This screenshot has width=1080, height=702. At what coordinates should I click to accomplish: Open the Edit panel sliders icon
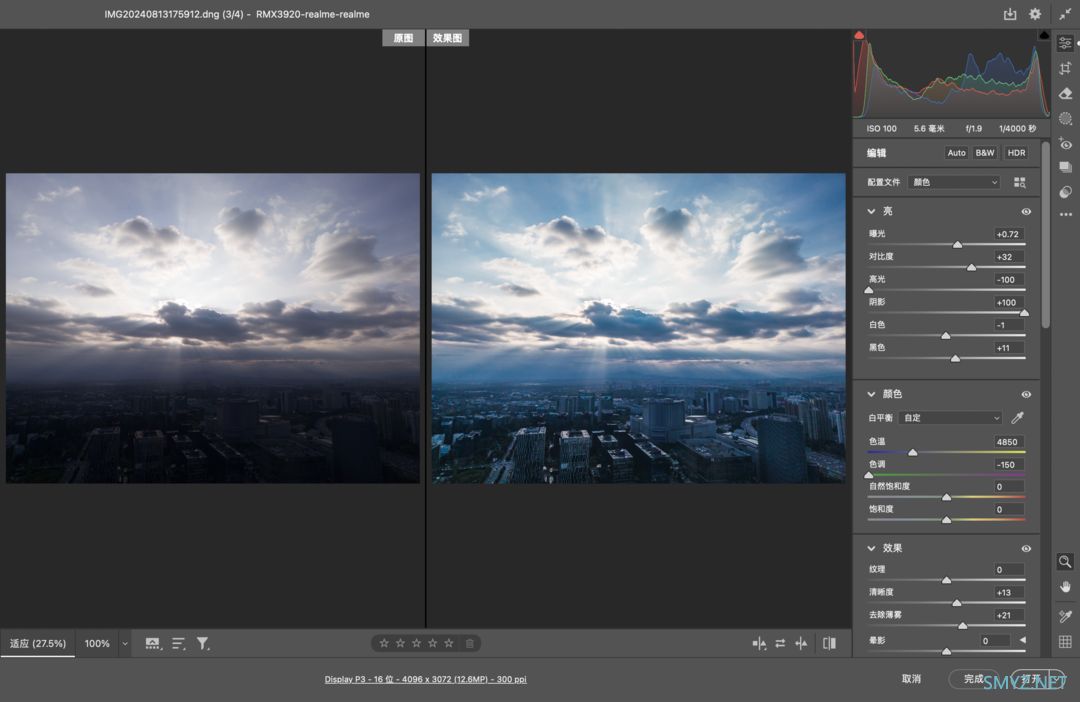[x=1066, y=43]
